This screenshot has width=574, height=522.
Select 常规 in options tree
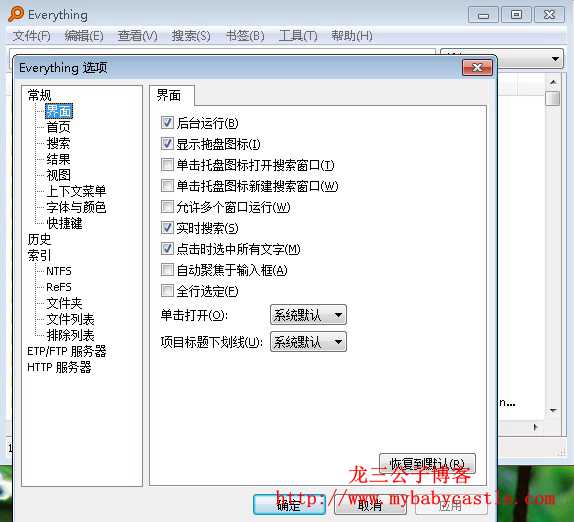point(40,95)
